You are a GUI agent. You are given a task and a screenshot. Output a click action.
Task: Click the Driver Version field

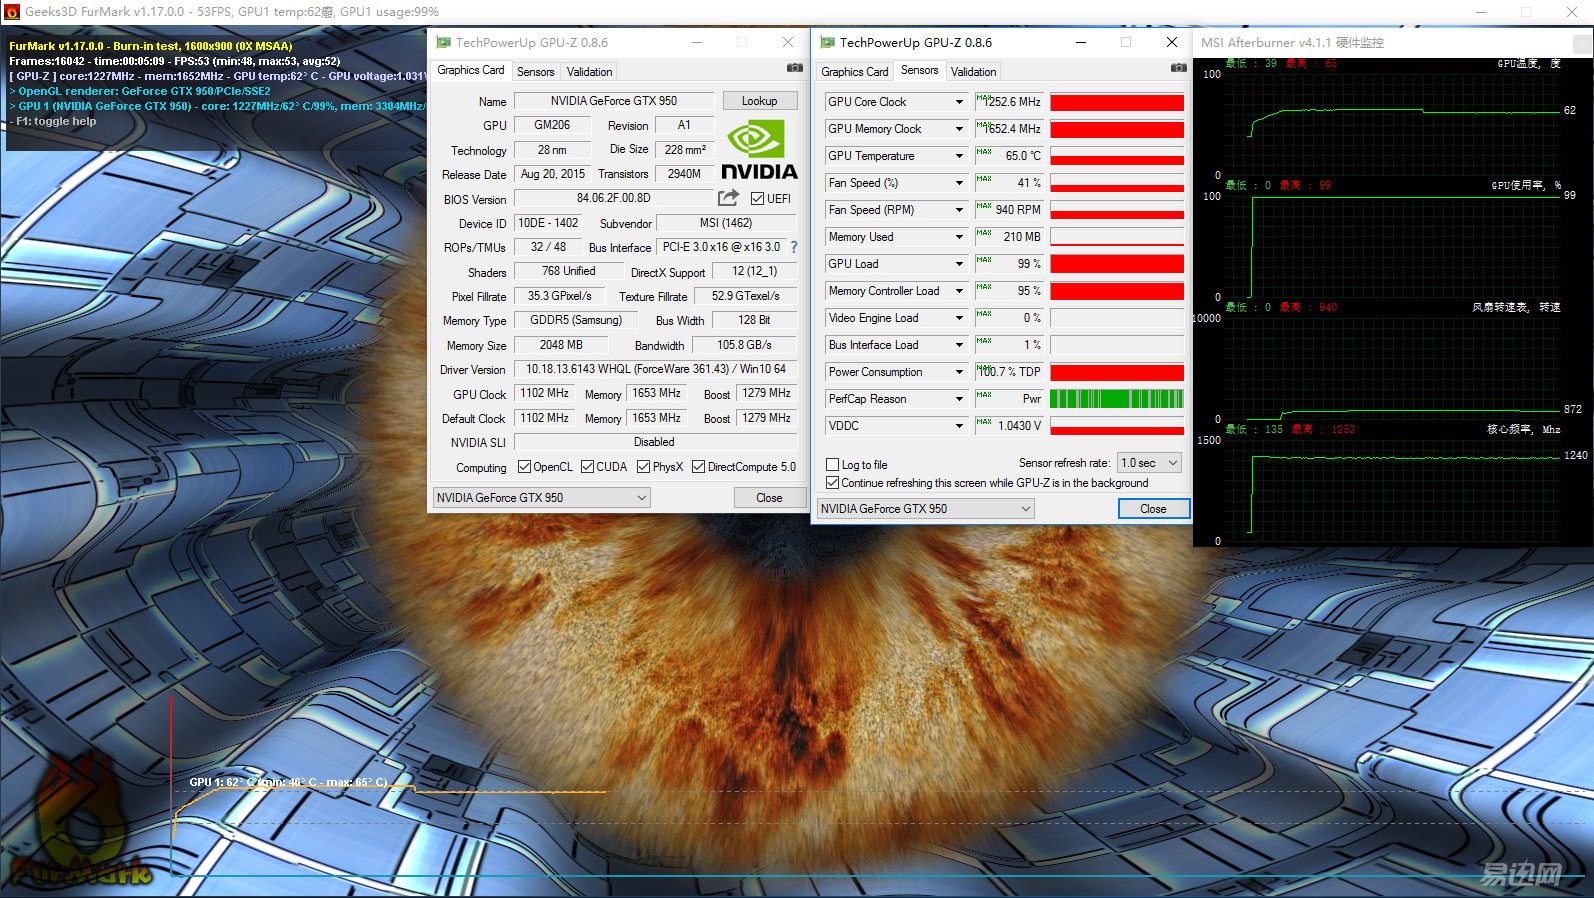(x=655, y=369)
